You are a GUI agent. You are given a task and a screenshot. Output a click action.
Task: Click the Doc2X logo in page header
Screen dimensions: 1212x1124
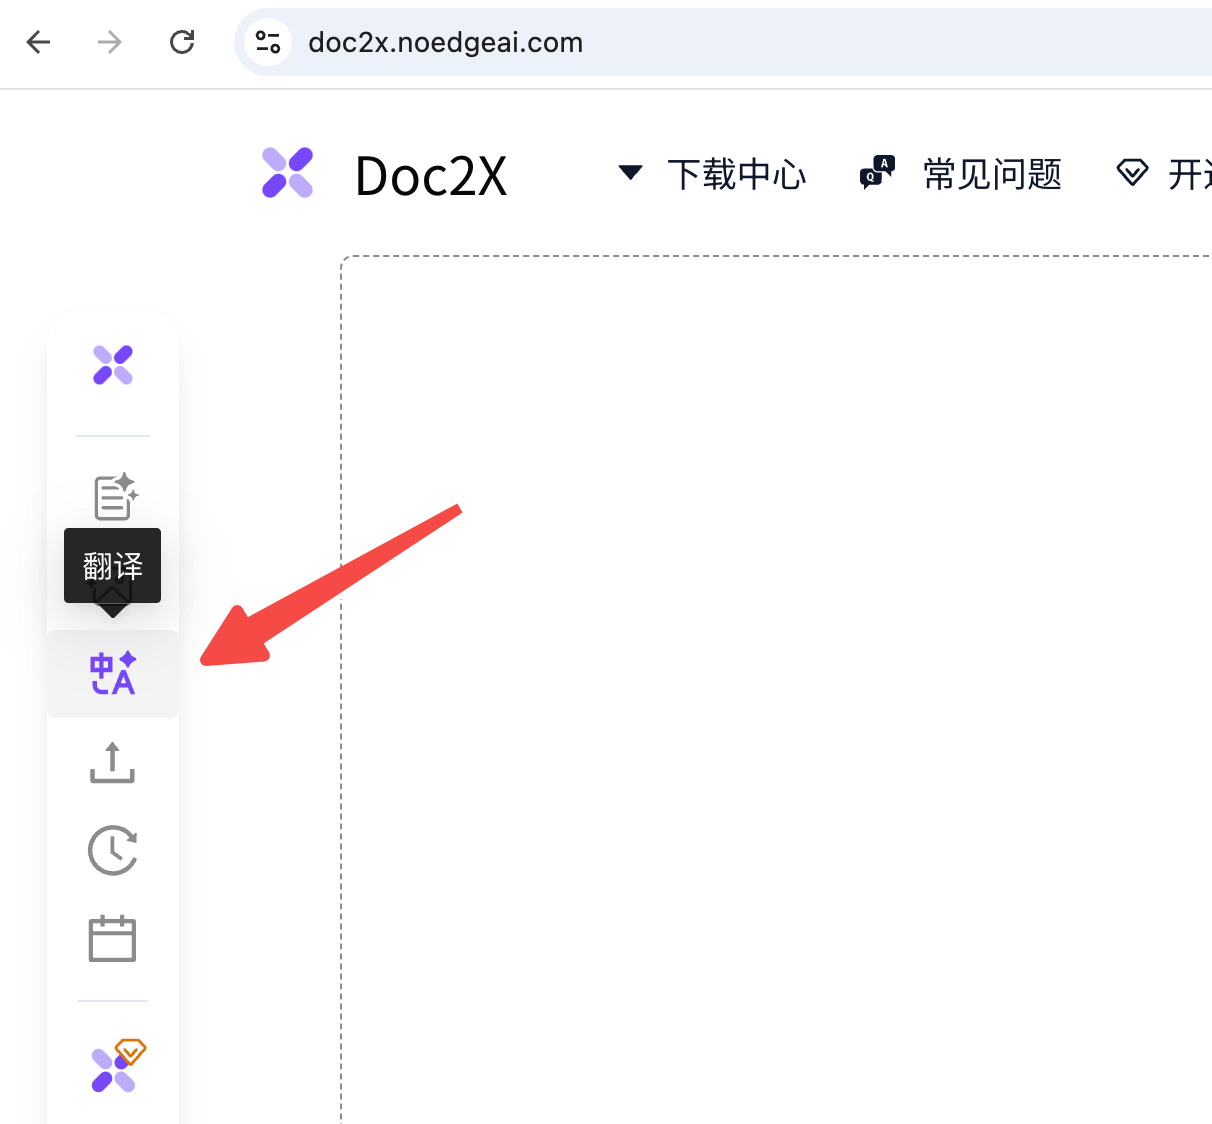tap(288, 173)
